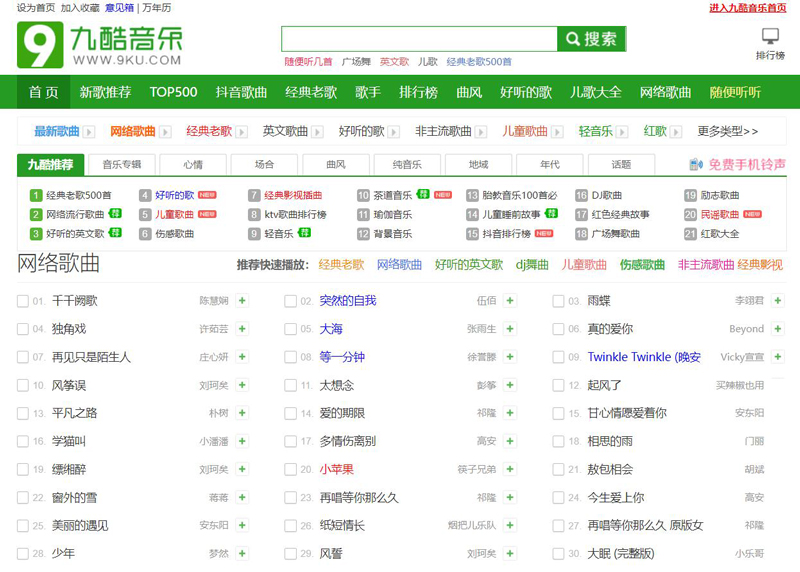
Task: Select checkbox for 13 平凡之路
Action: click(23, 413)
